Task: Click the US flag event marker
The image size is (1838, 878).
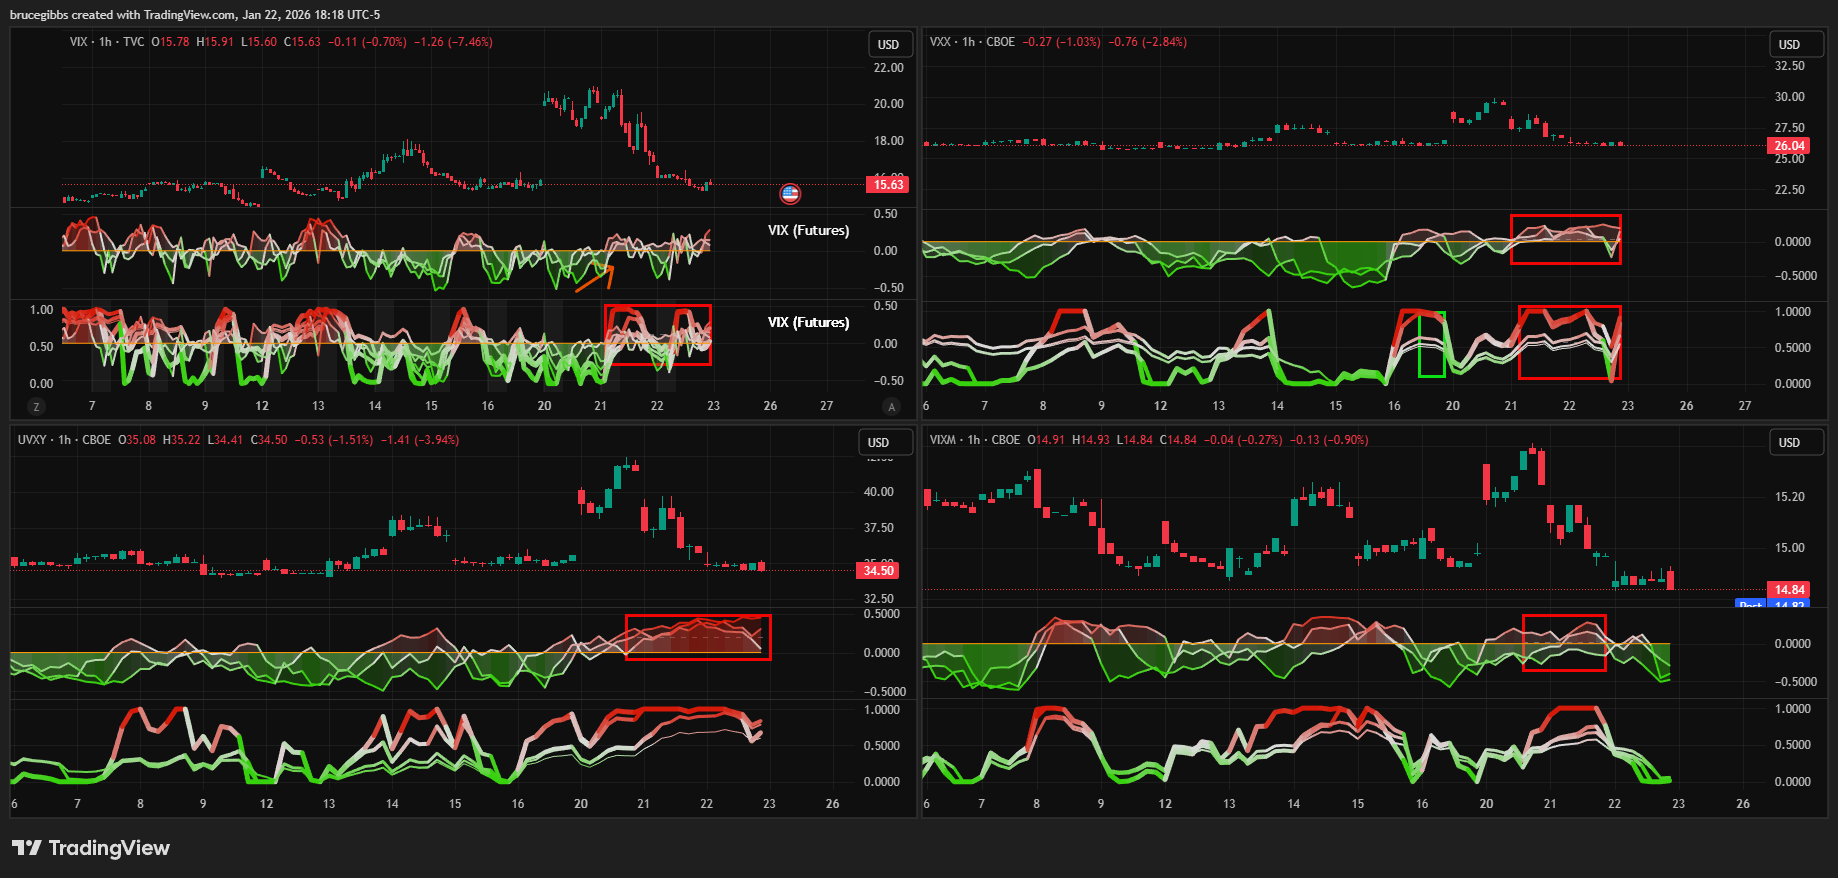Action: click(x=790, y=194)
